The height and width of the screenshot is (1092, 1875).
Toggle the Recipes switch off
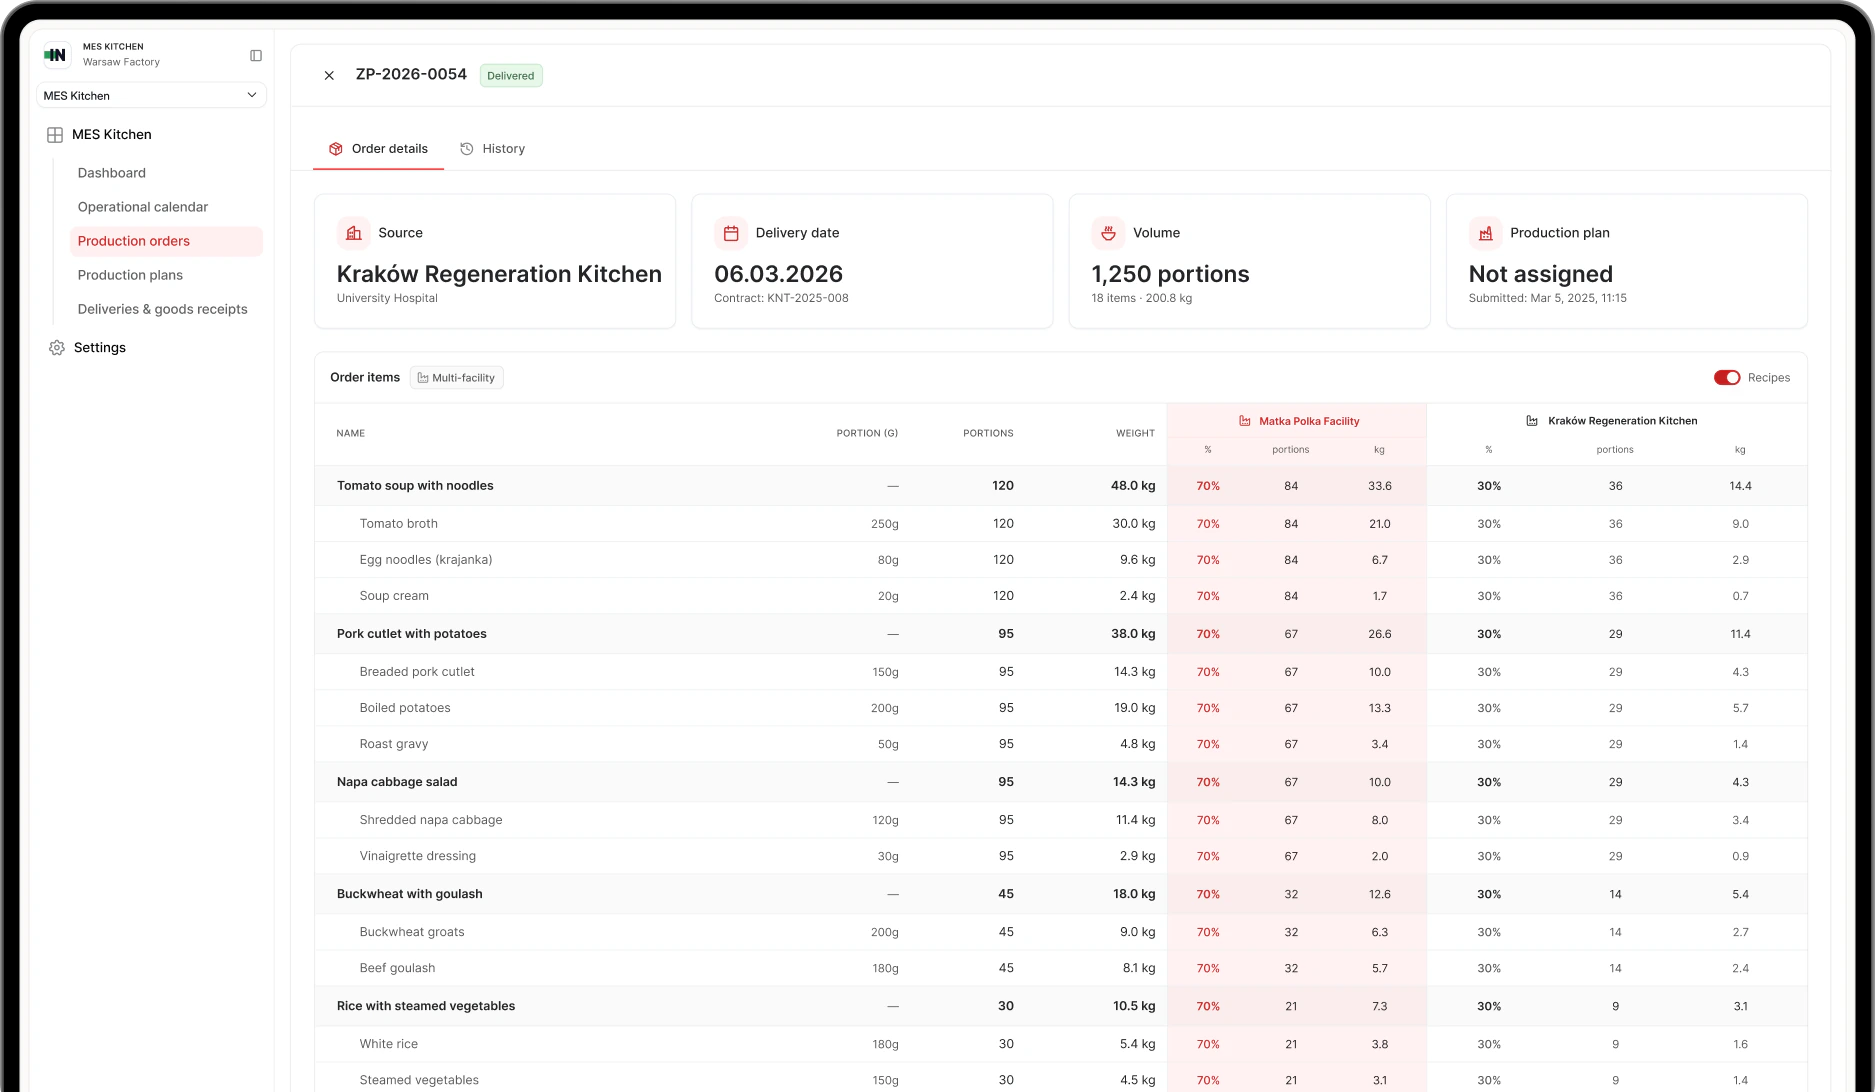click(x=1727, y=378)
